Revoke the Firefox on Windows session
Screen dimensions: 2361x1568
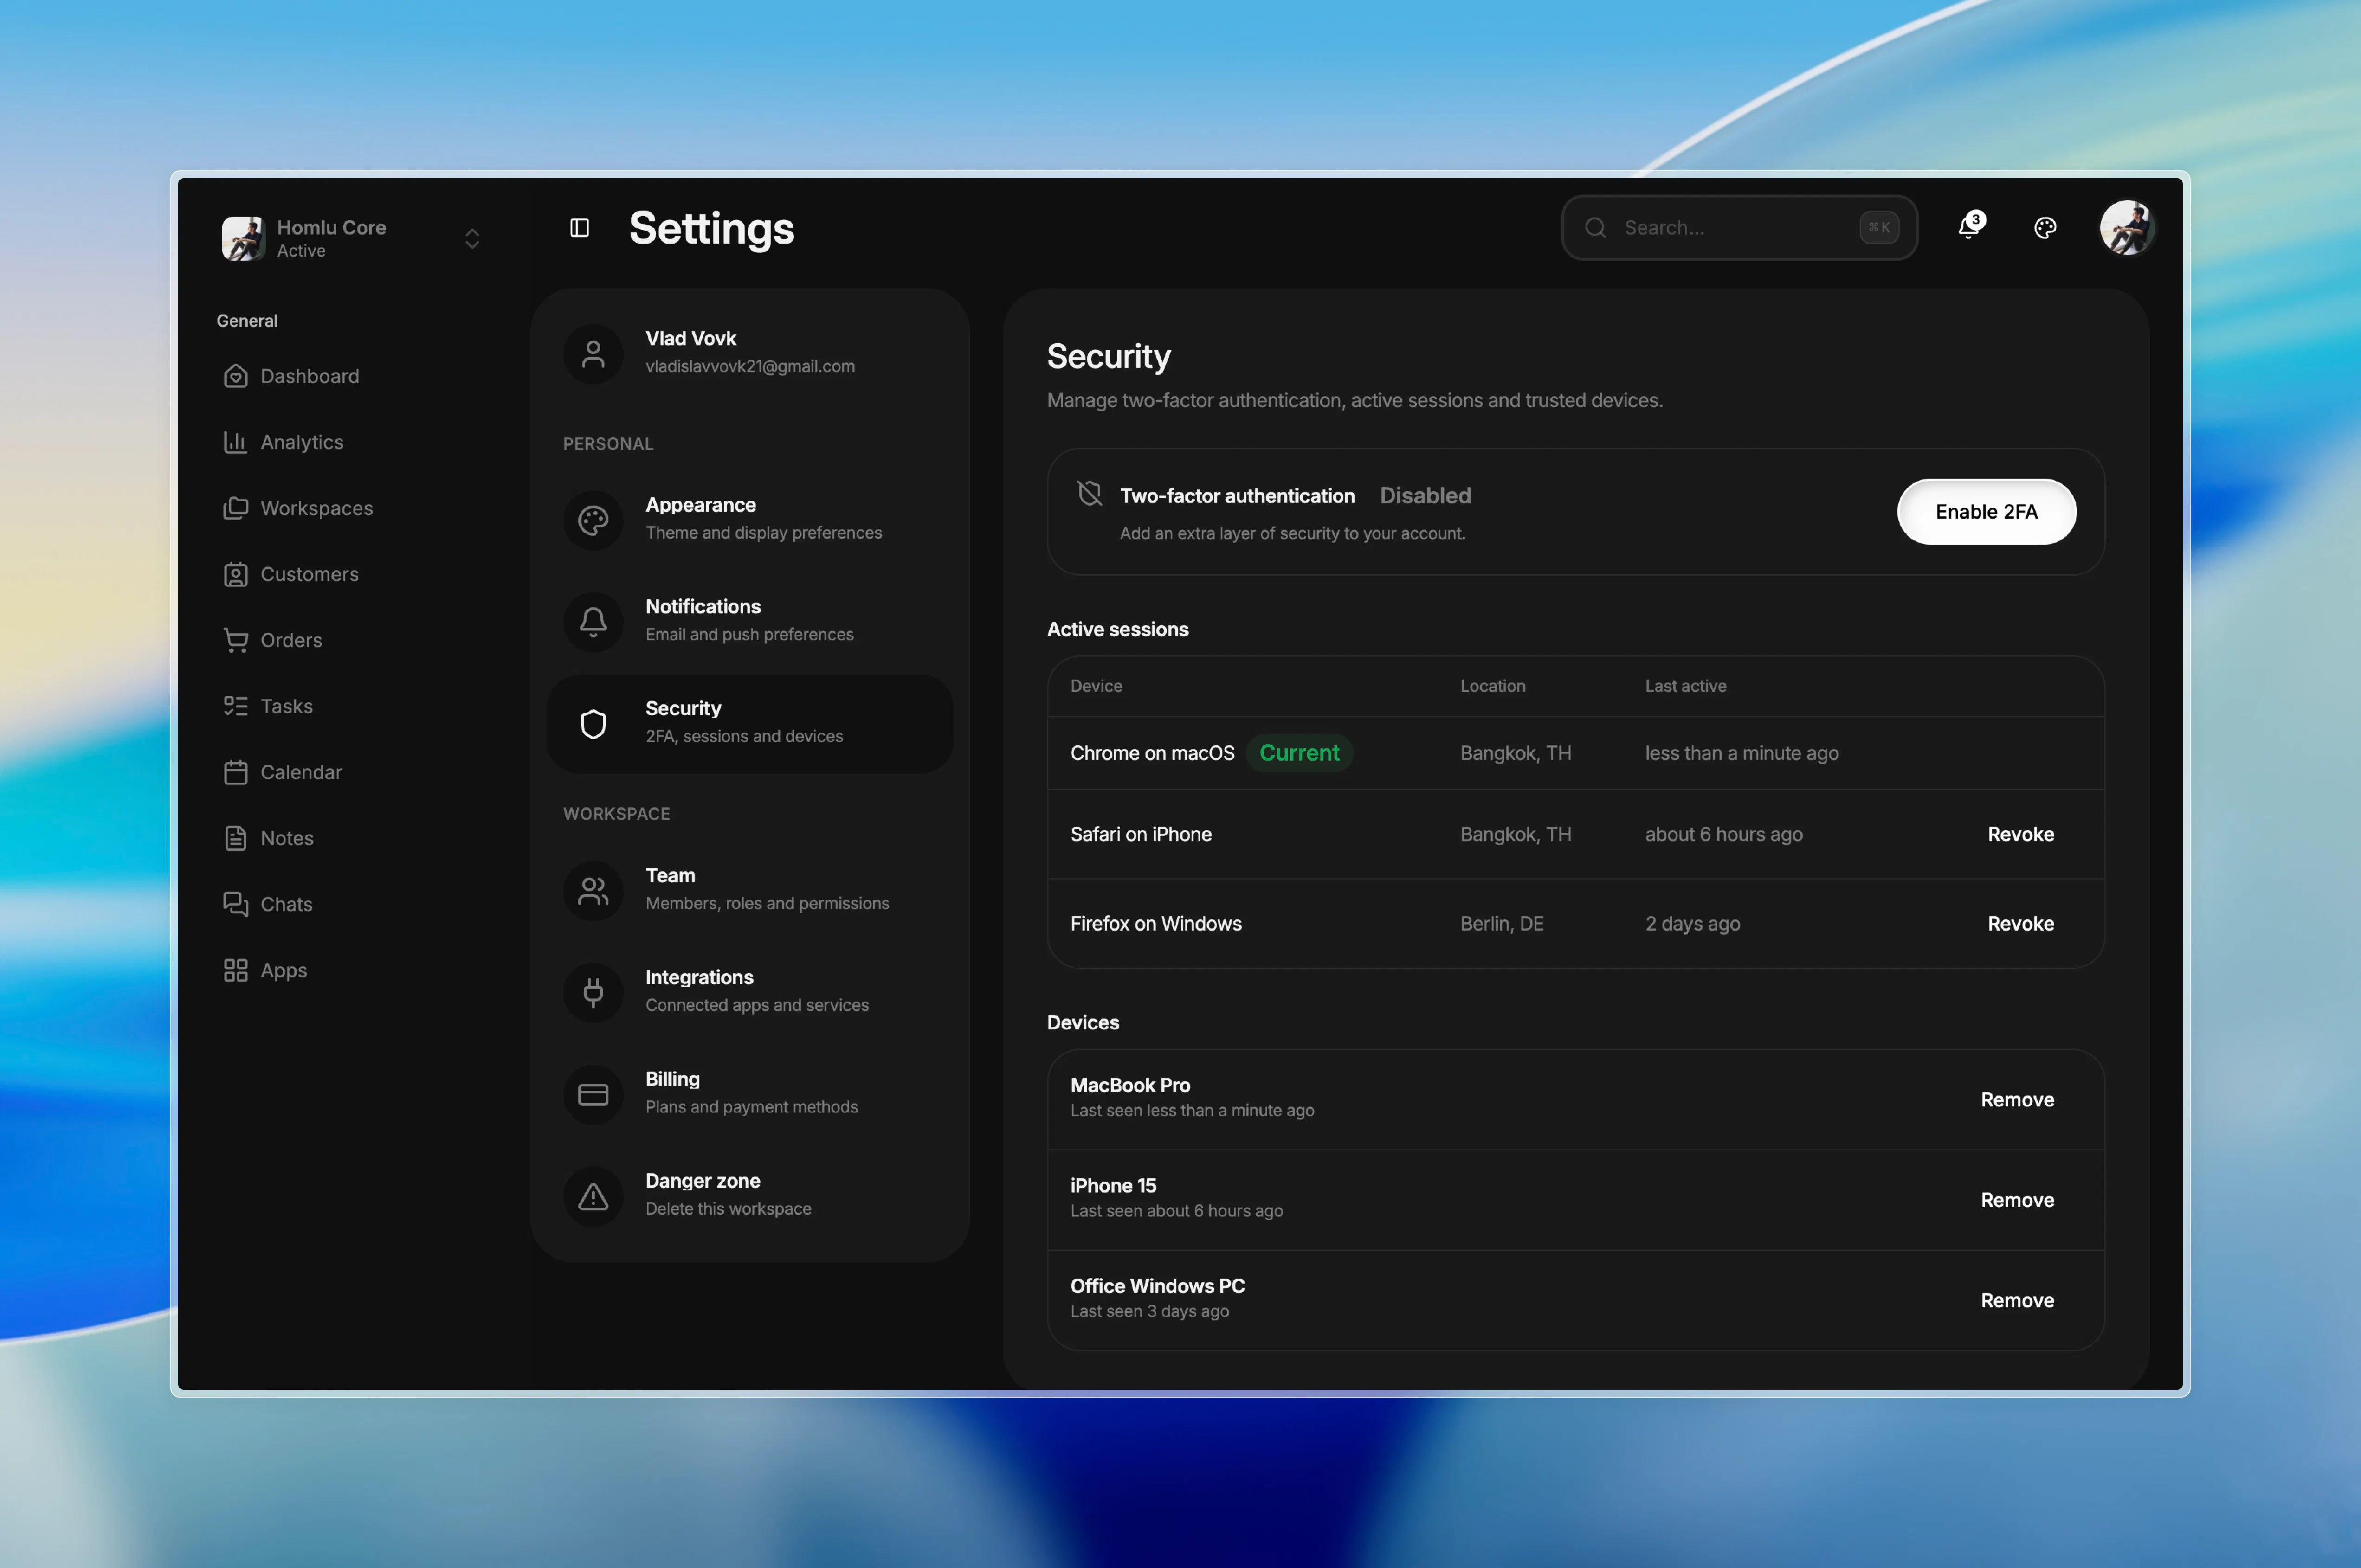click(x=2020, y=924)
